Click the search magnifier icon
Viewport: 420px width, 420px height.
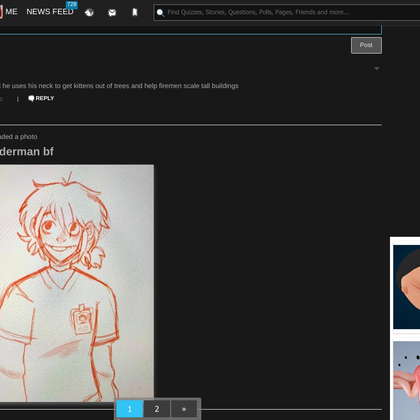tap(160, 13)
